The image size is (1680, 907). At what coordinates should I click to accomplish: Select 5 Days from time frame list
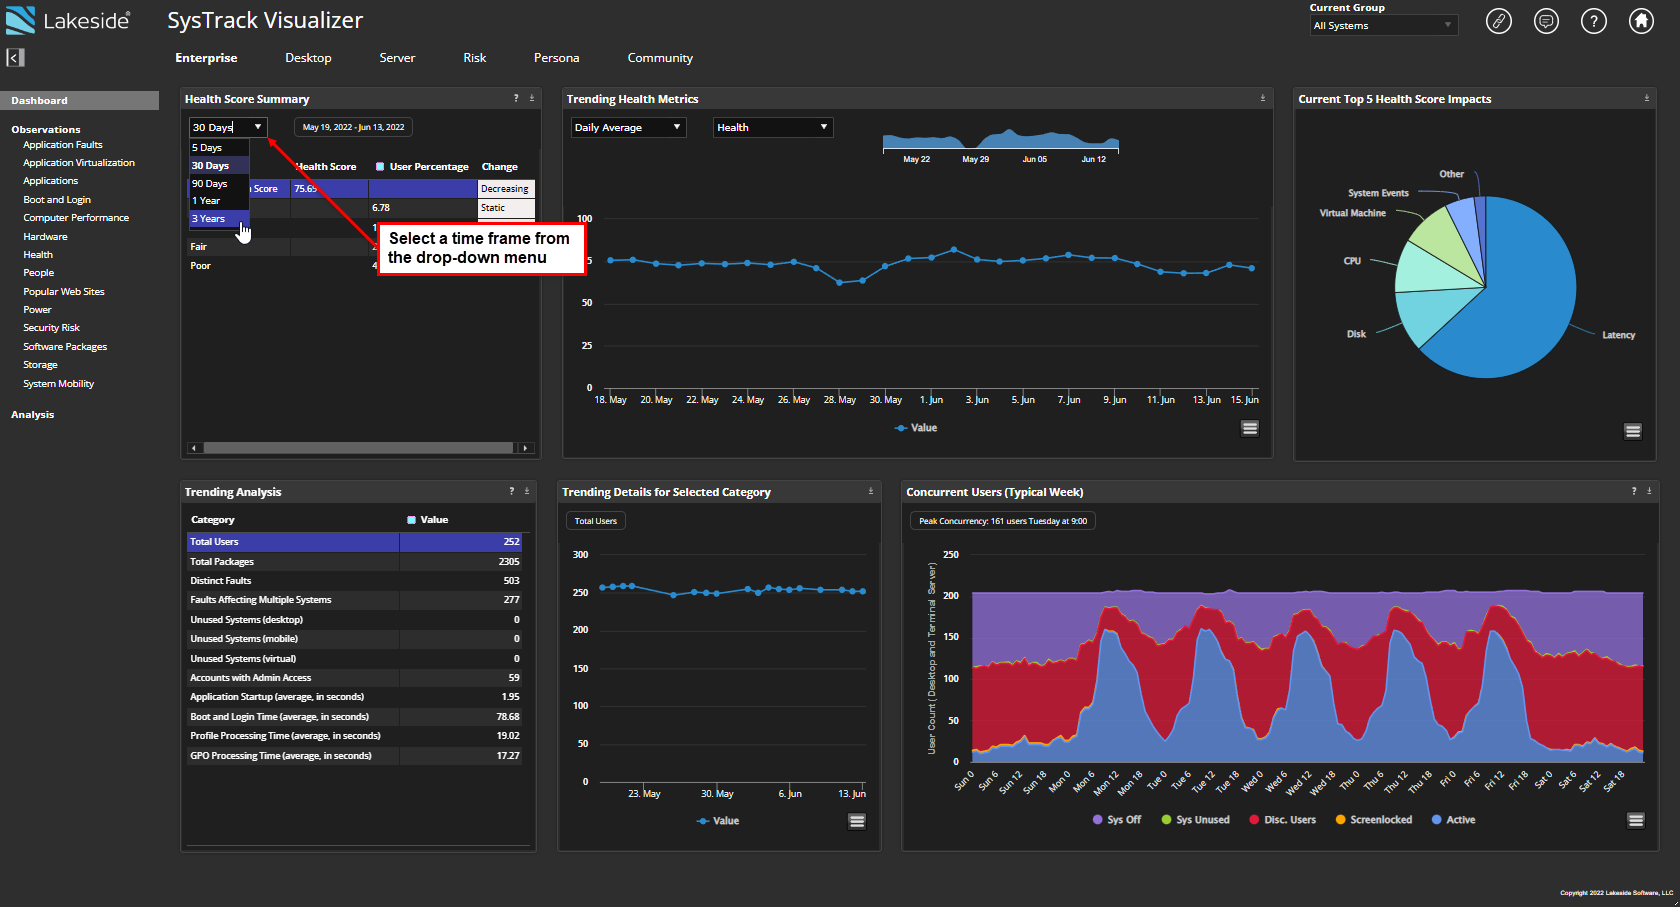click(x=219, y=148)
